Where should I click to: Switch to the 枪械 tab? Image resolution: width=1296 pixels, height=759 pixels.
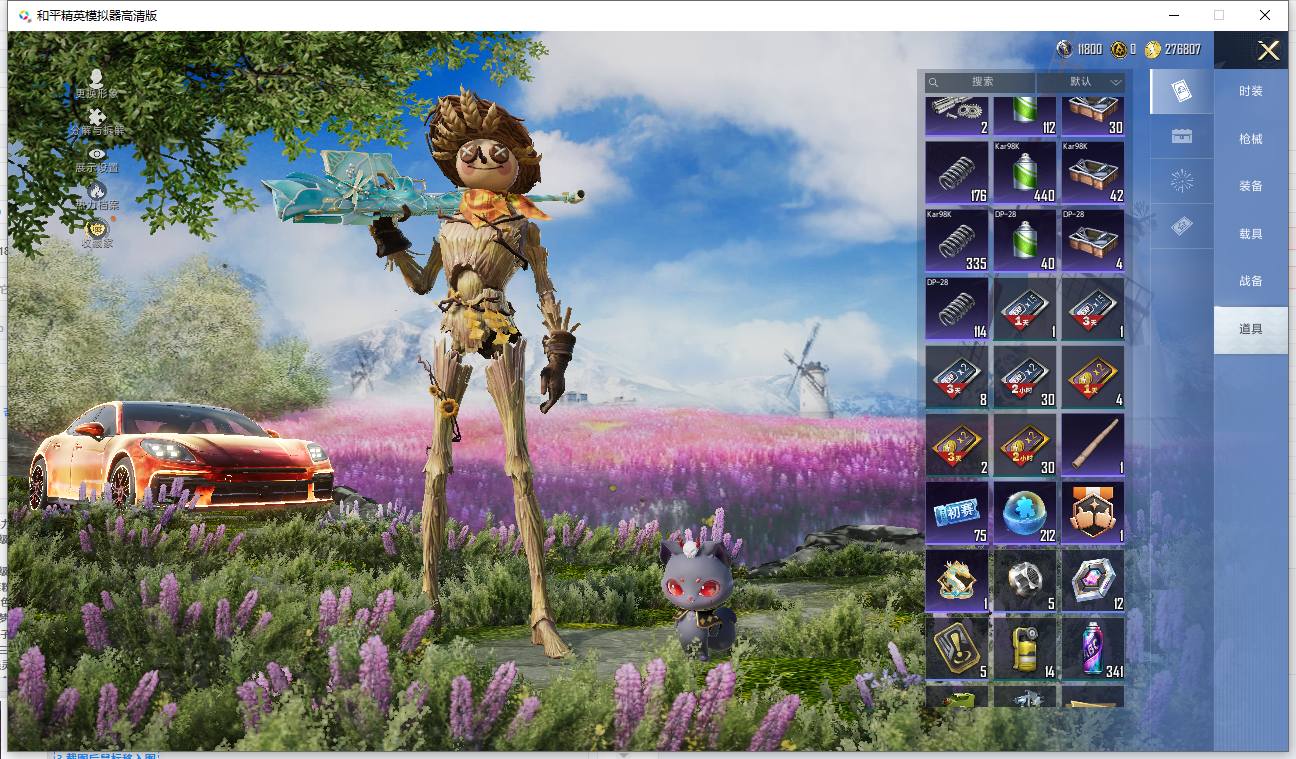click(1250, 139)
